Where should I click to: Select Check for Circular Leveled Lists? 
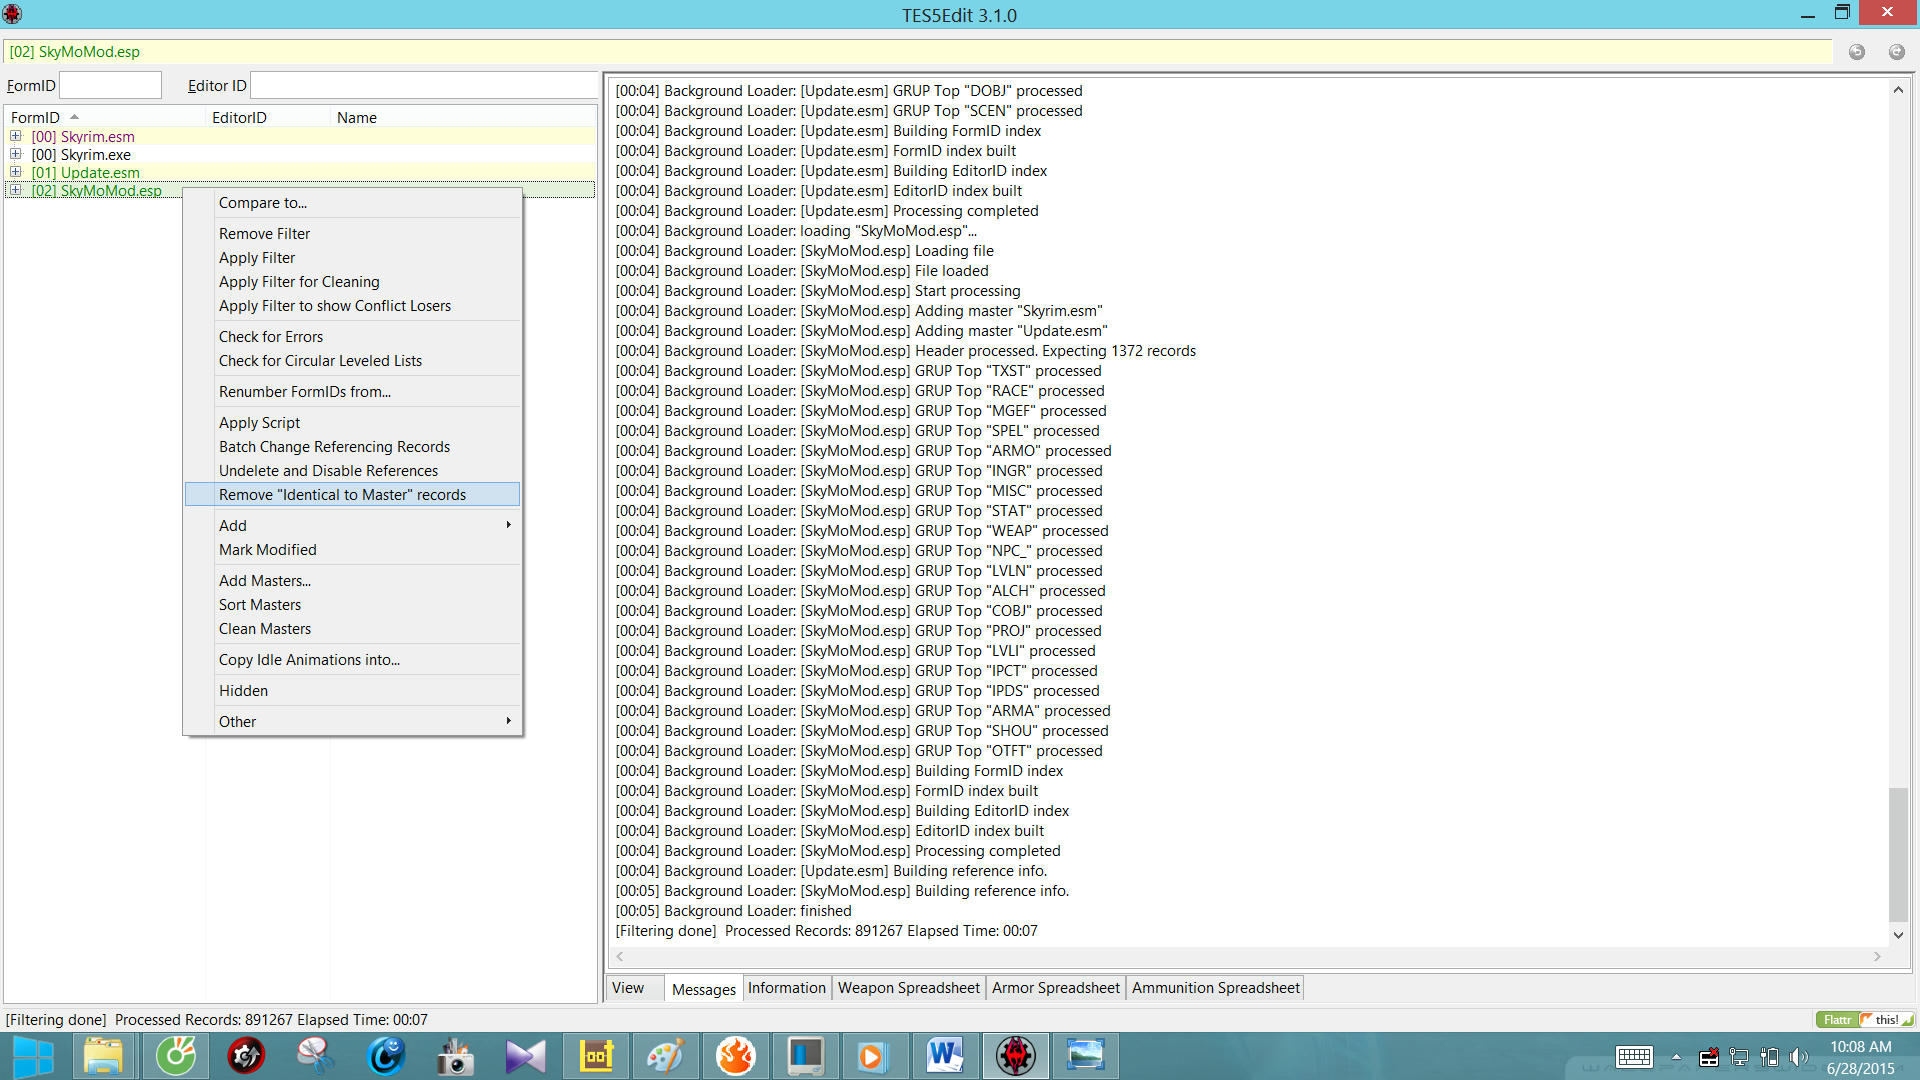coord(352,360)
